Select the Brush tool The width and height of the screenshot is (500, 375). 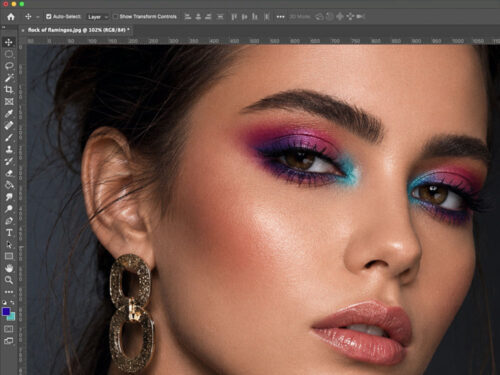click(x=9, y=137)
